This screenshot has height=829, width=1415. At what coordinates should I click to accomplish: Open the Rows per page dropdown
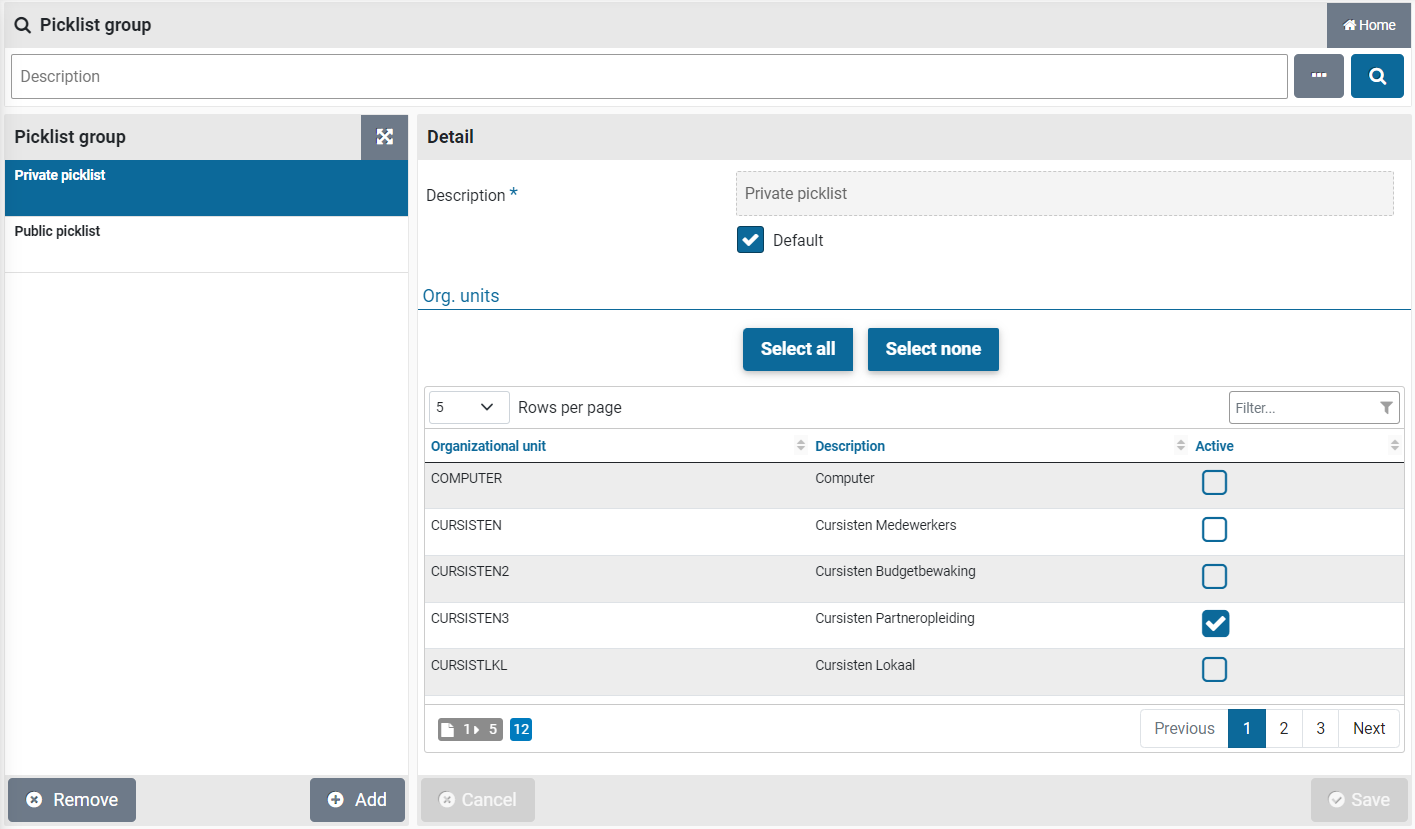tap(468, 407)
